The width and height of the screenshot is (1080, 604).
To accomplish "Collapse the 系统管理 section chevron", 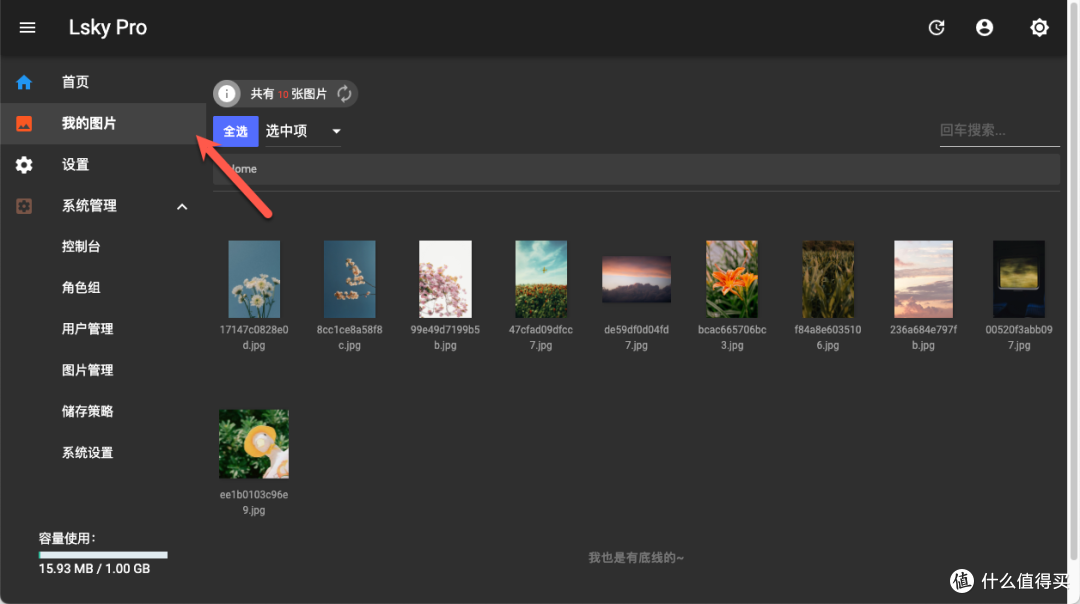I will [182, 207].
